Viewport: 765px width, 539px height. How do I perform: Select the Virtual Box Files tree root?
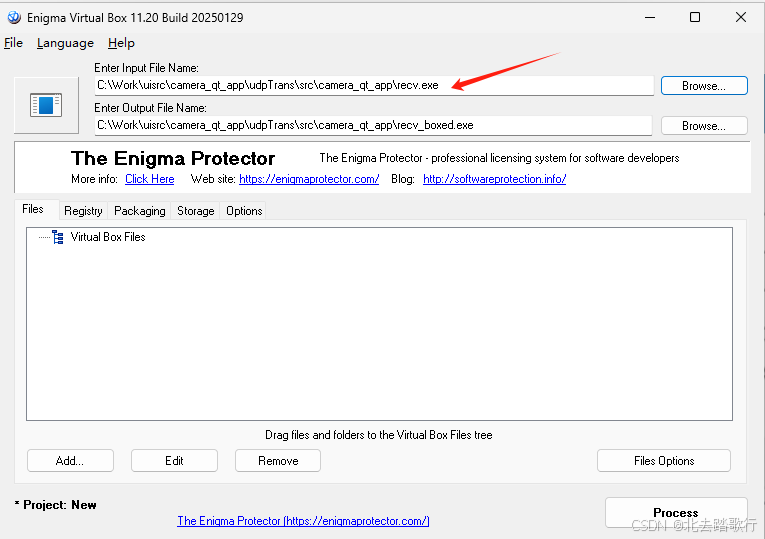108,237
